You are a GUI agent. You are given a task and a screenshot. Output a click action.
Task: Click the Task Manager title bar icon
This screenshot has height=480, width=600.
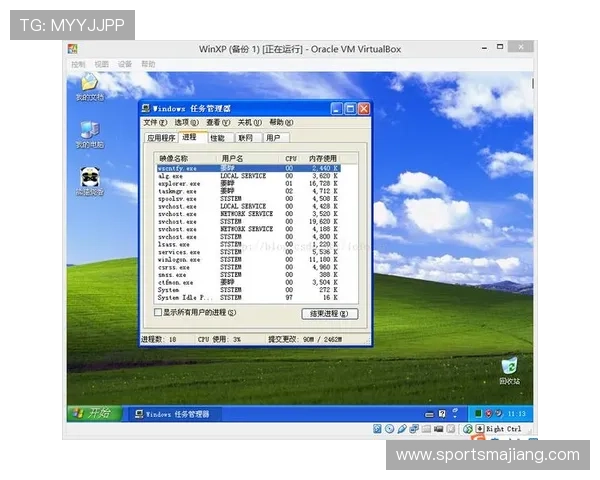coord(146,109)
